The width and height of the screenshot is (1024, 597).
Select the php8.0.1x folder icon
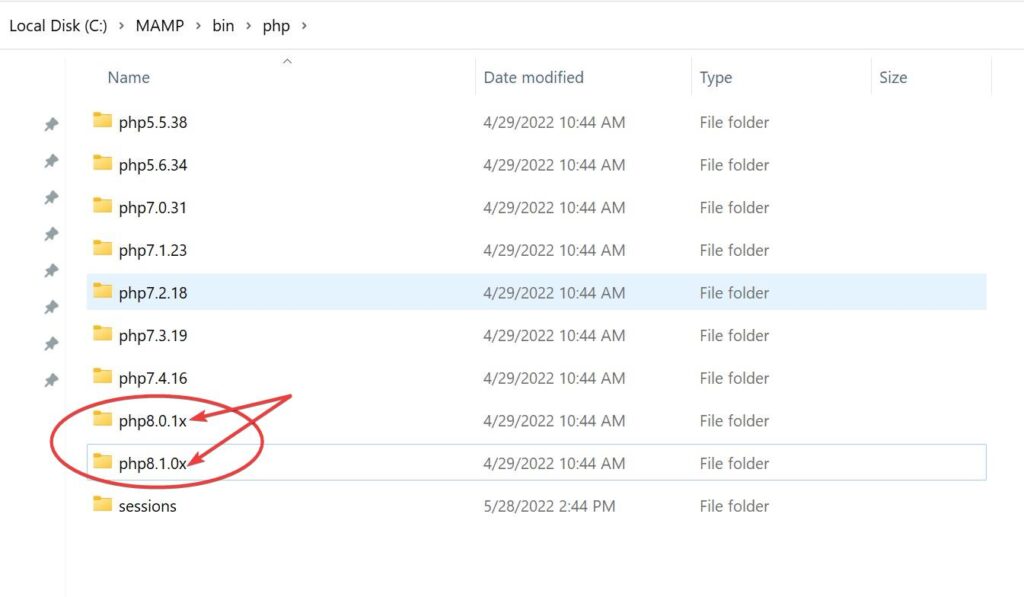click(102, 419)
